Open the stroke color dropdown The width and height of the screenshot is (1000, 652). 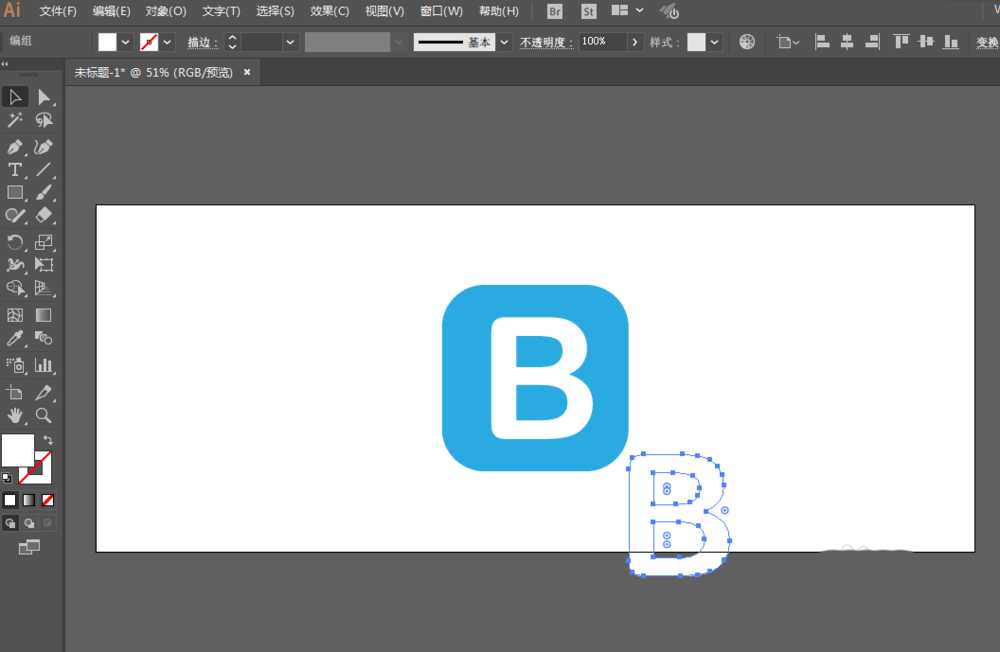click(167, 42)
